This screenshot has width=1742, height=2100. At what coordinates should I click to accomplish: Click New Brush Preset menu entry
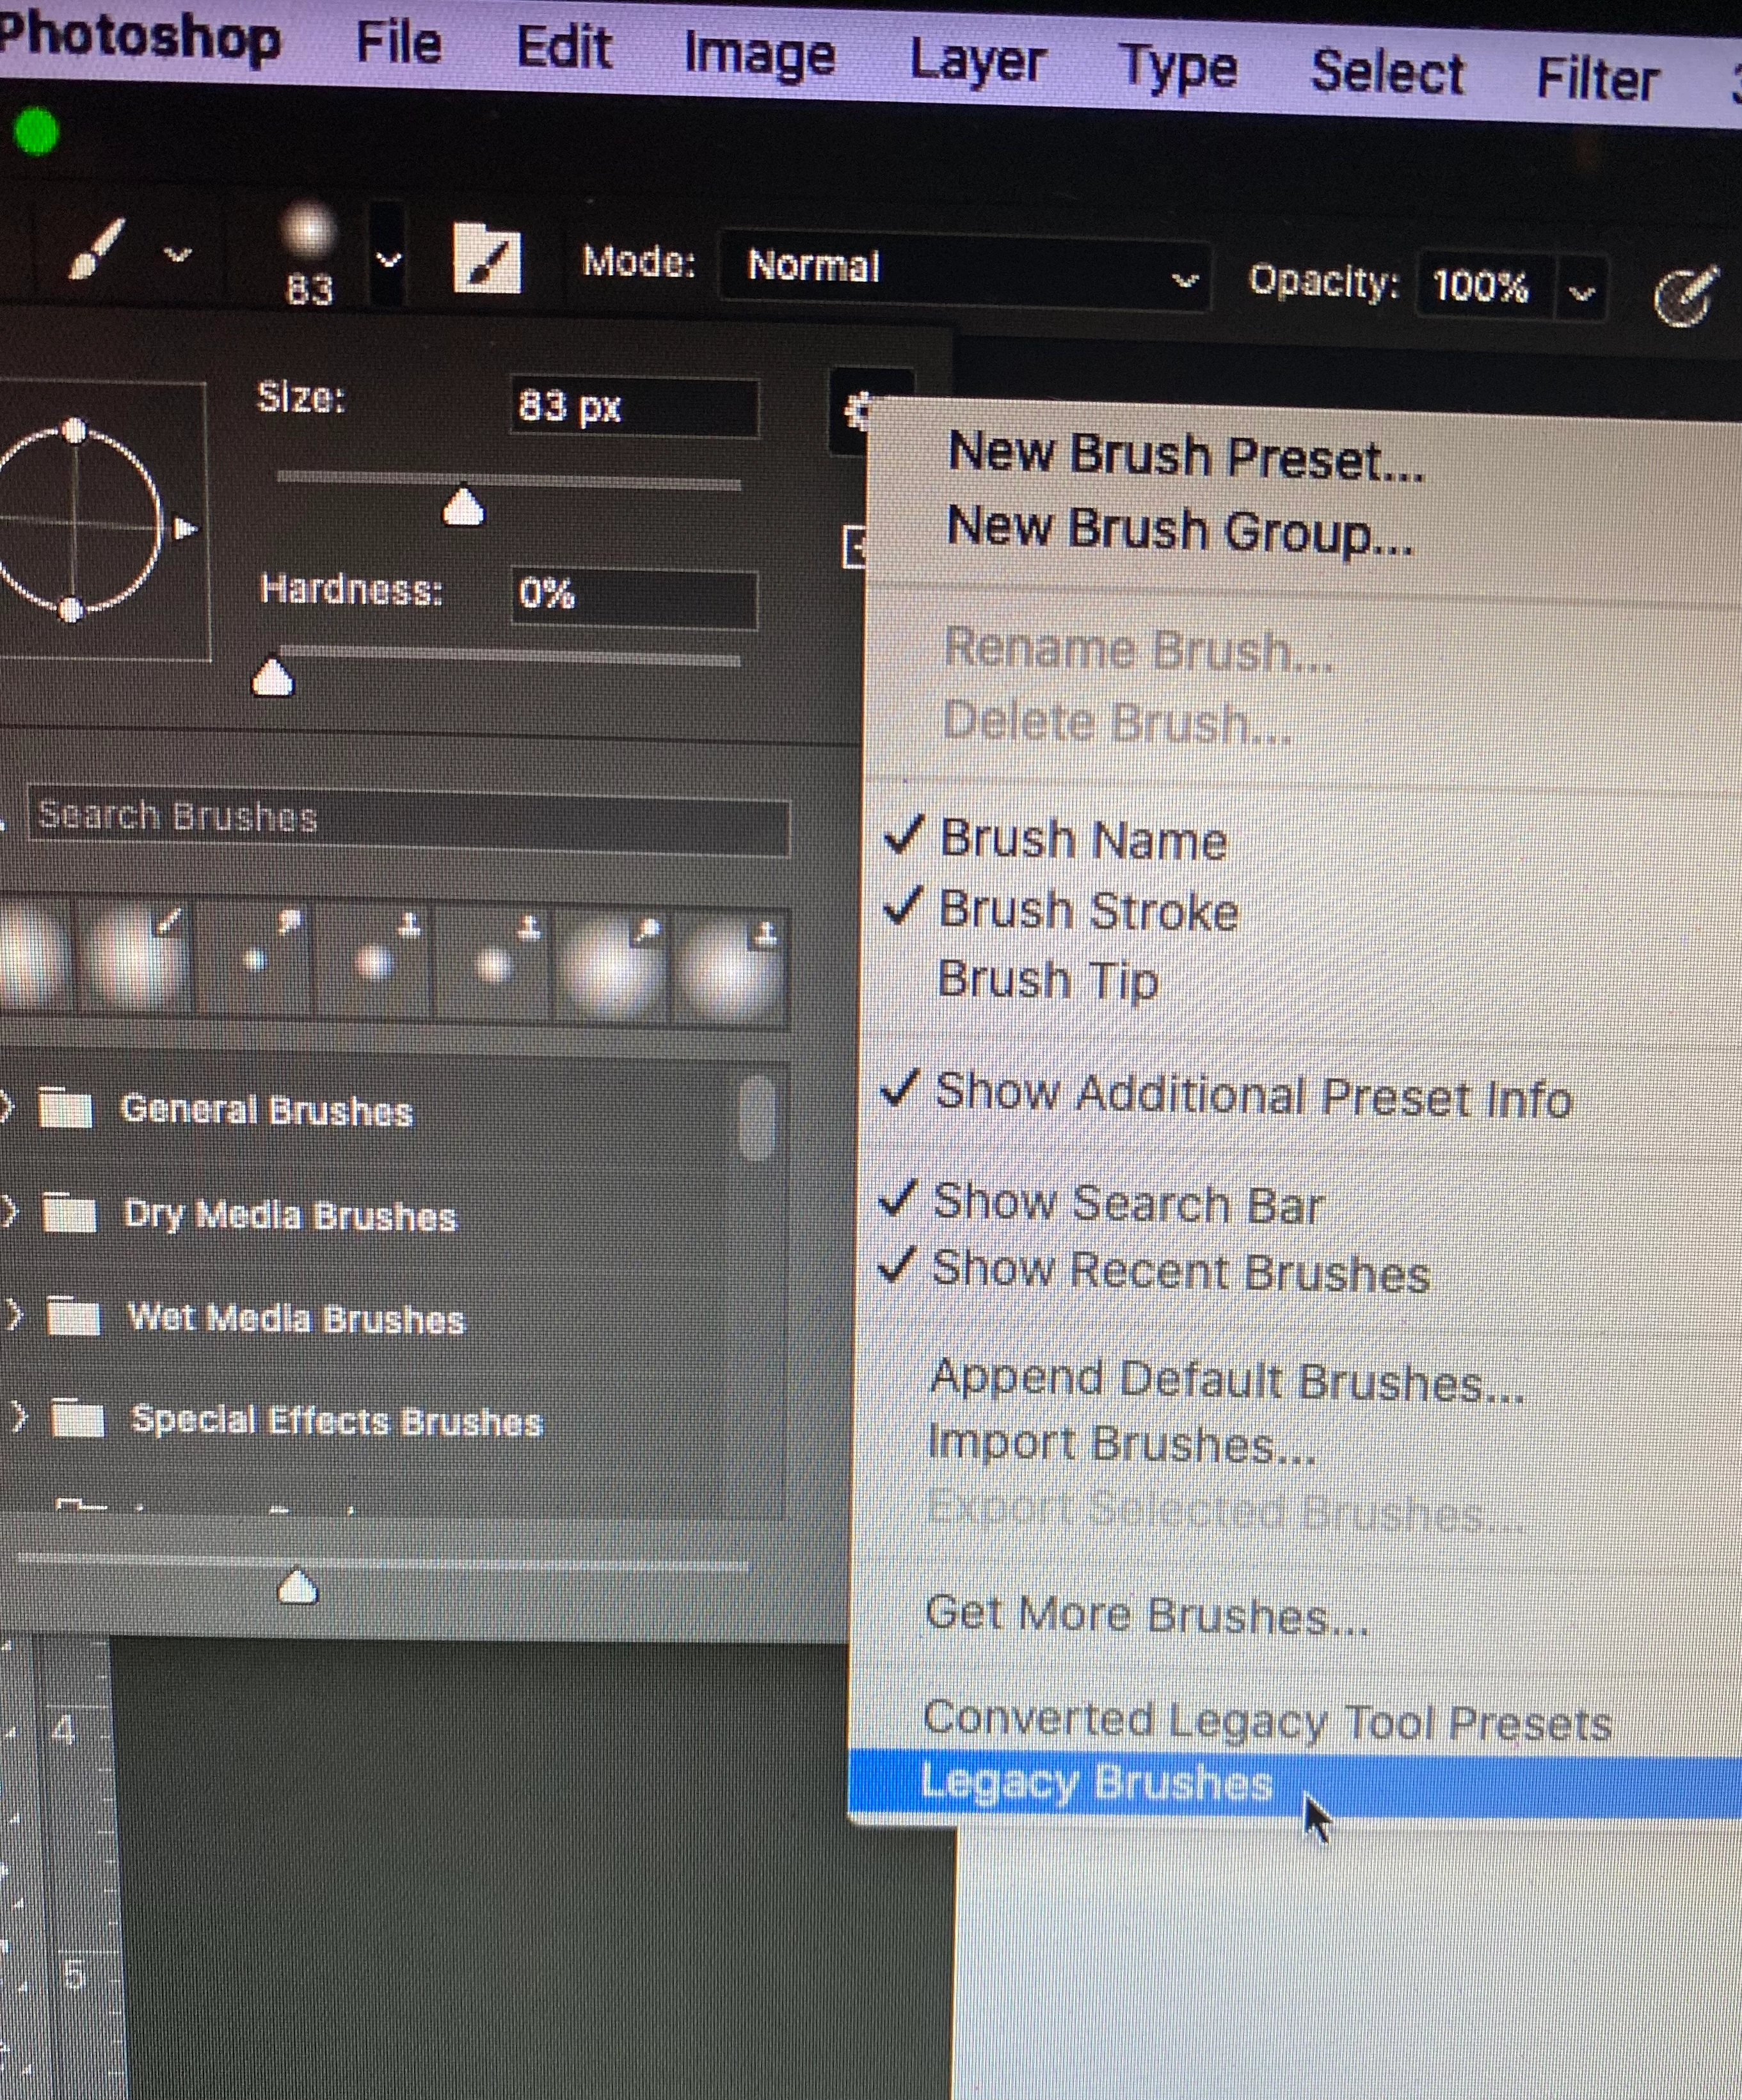[1185, 457]
